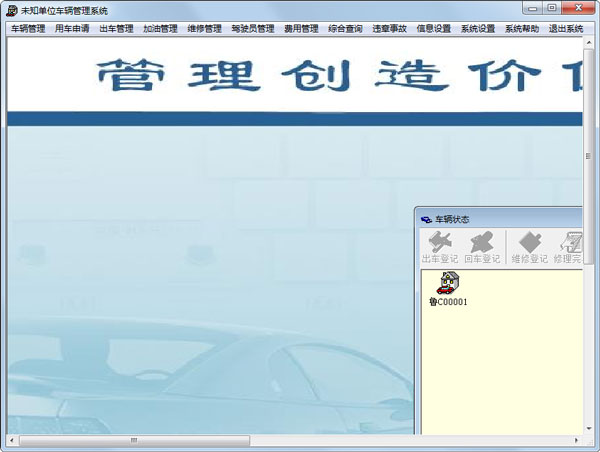Click the vertical scrollbar up arrow
This screenshot has height=452, width=600.
tap(589, 43)
